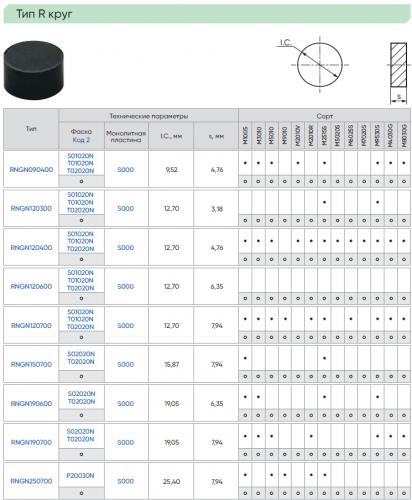
Task: Open the RNGN120300 type link
Action: coord(31,209)
